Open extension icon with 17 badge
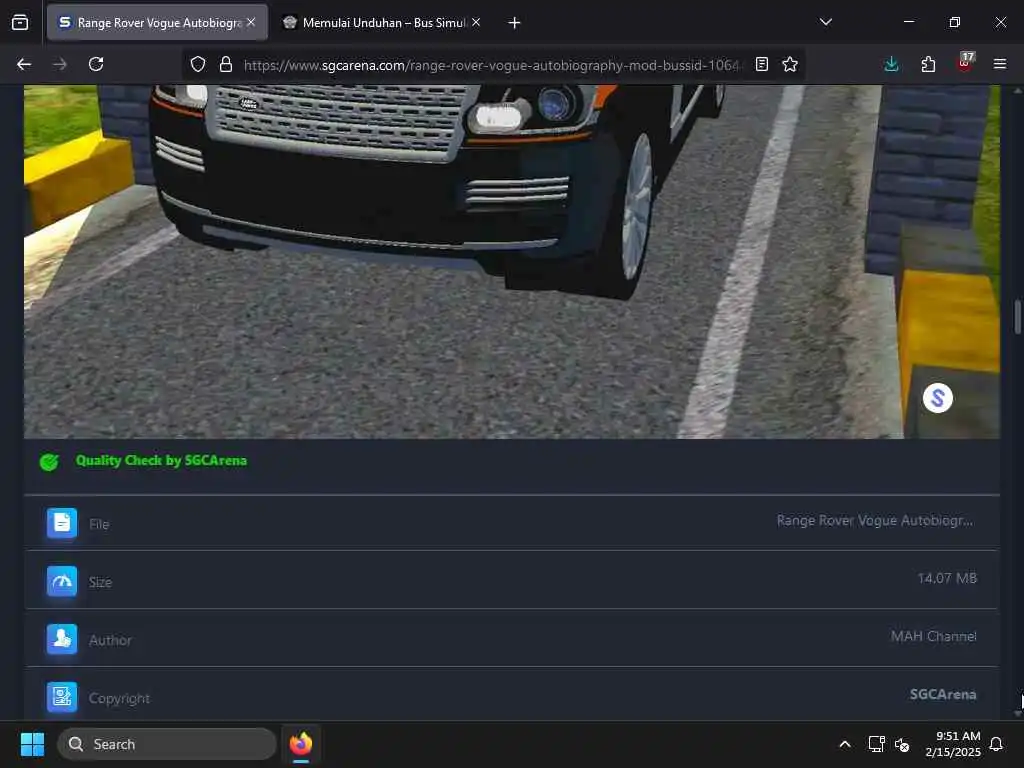Screen dimensions: 1024x768 tap(965, 63)
